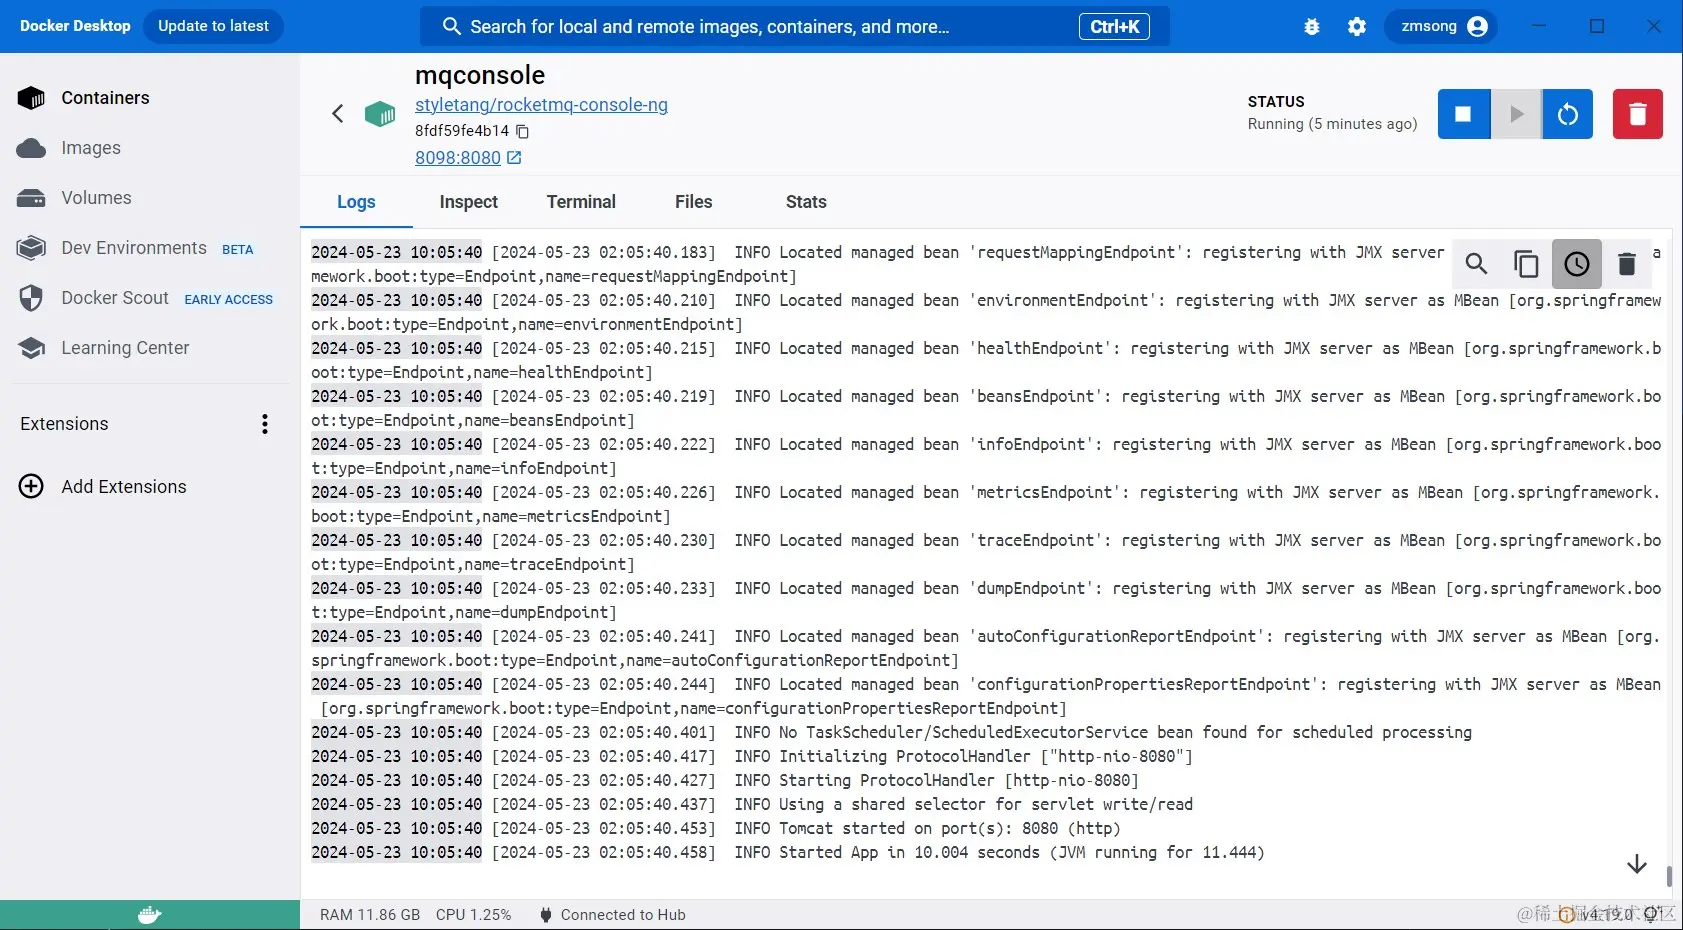Minimize the Docker Desktop window
The image size is (1683, 930).
coord(1540,26)
